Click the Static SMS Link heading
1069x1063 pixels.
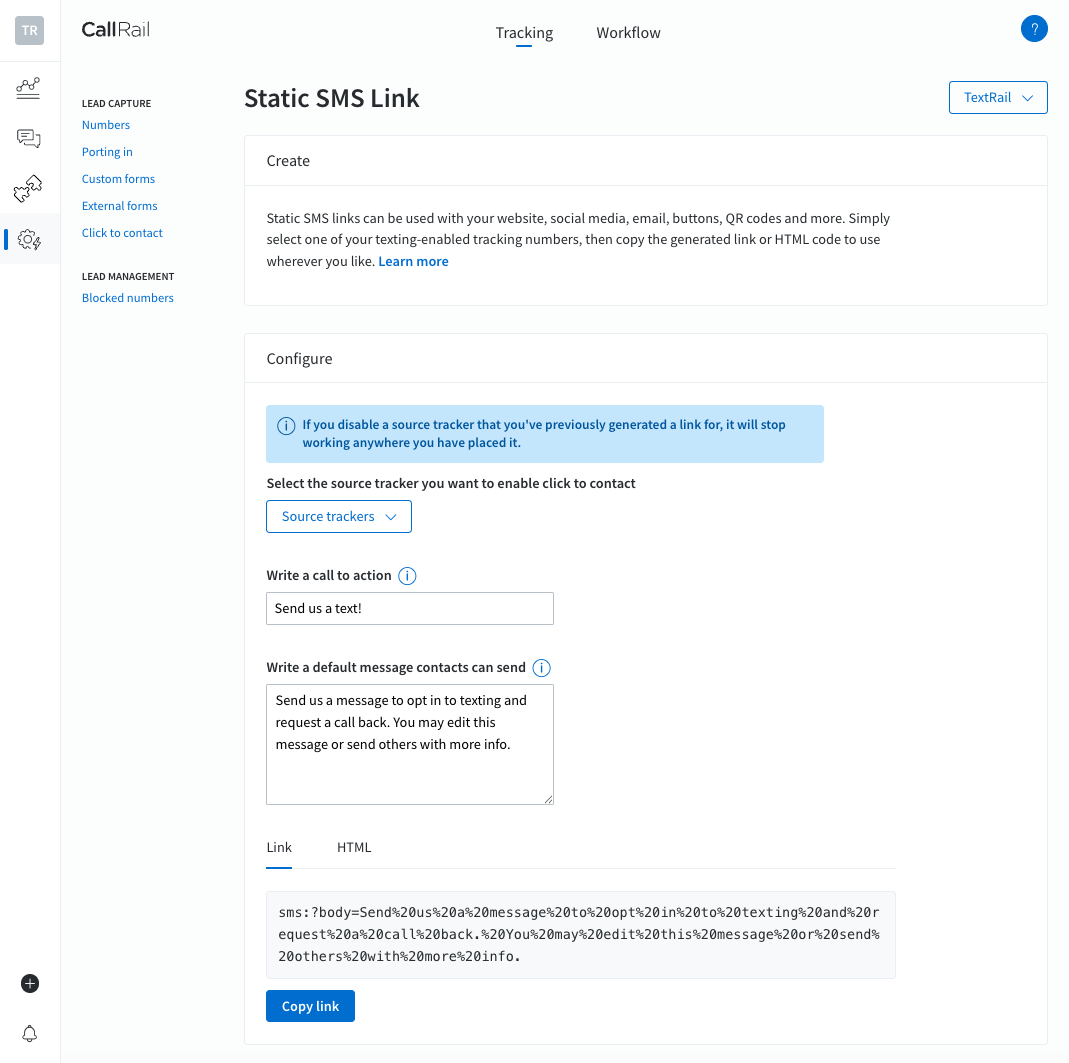tap(332, 98)
